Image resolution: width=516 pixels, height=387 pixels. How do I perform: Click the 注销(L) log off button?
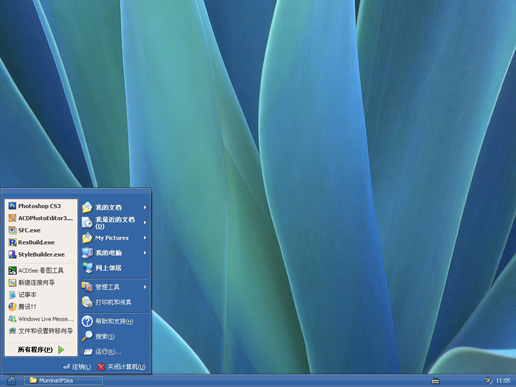coord(77,367)
